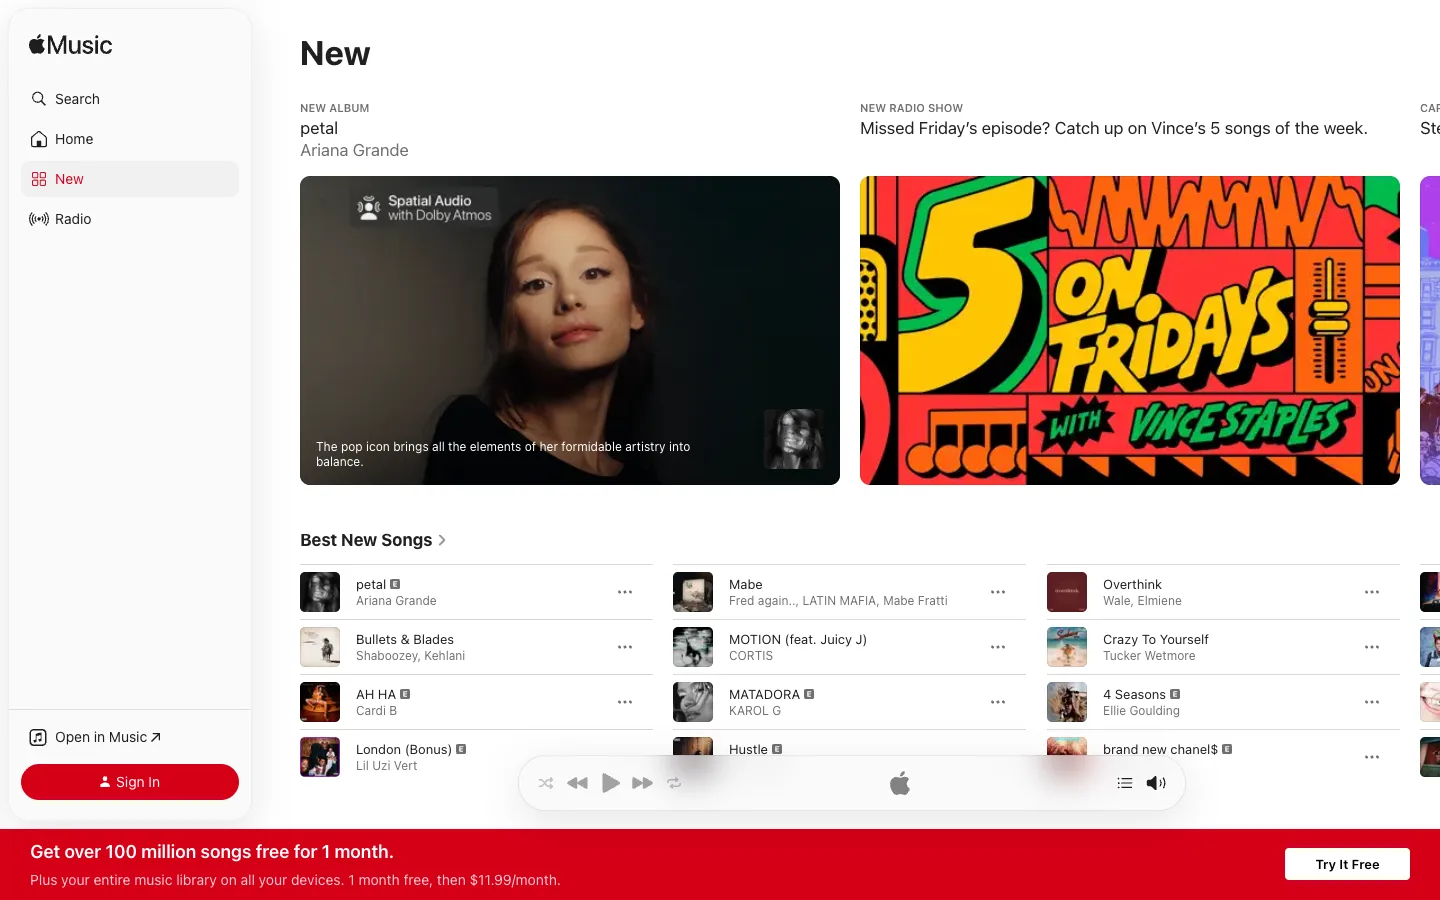This screenshot has height=900, width=1440.
Task: Open more options for petal song
Action: (x=625, y=592)
